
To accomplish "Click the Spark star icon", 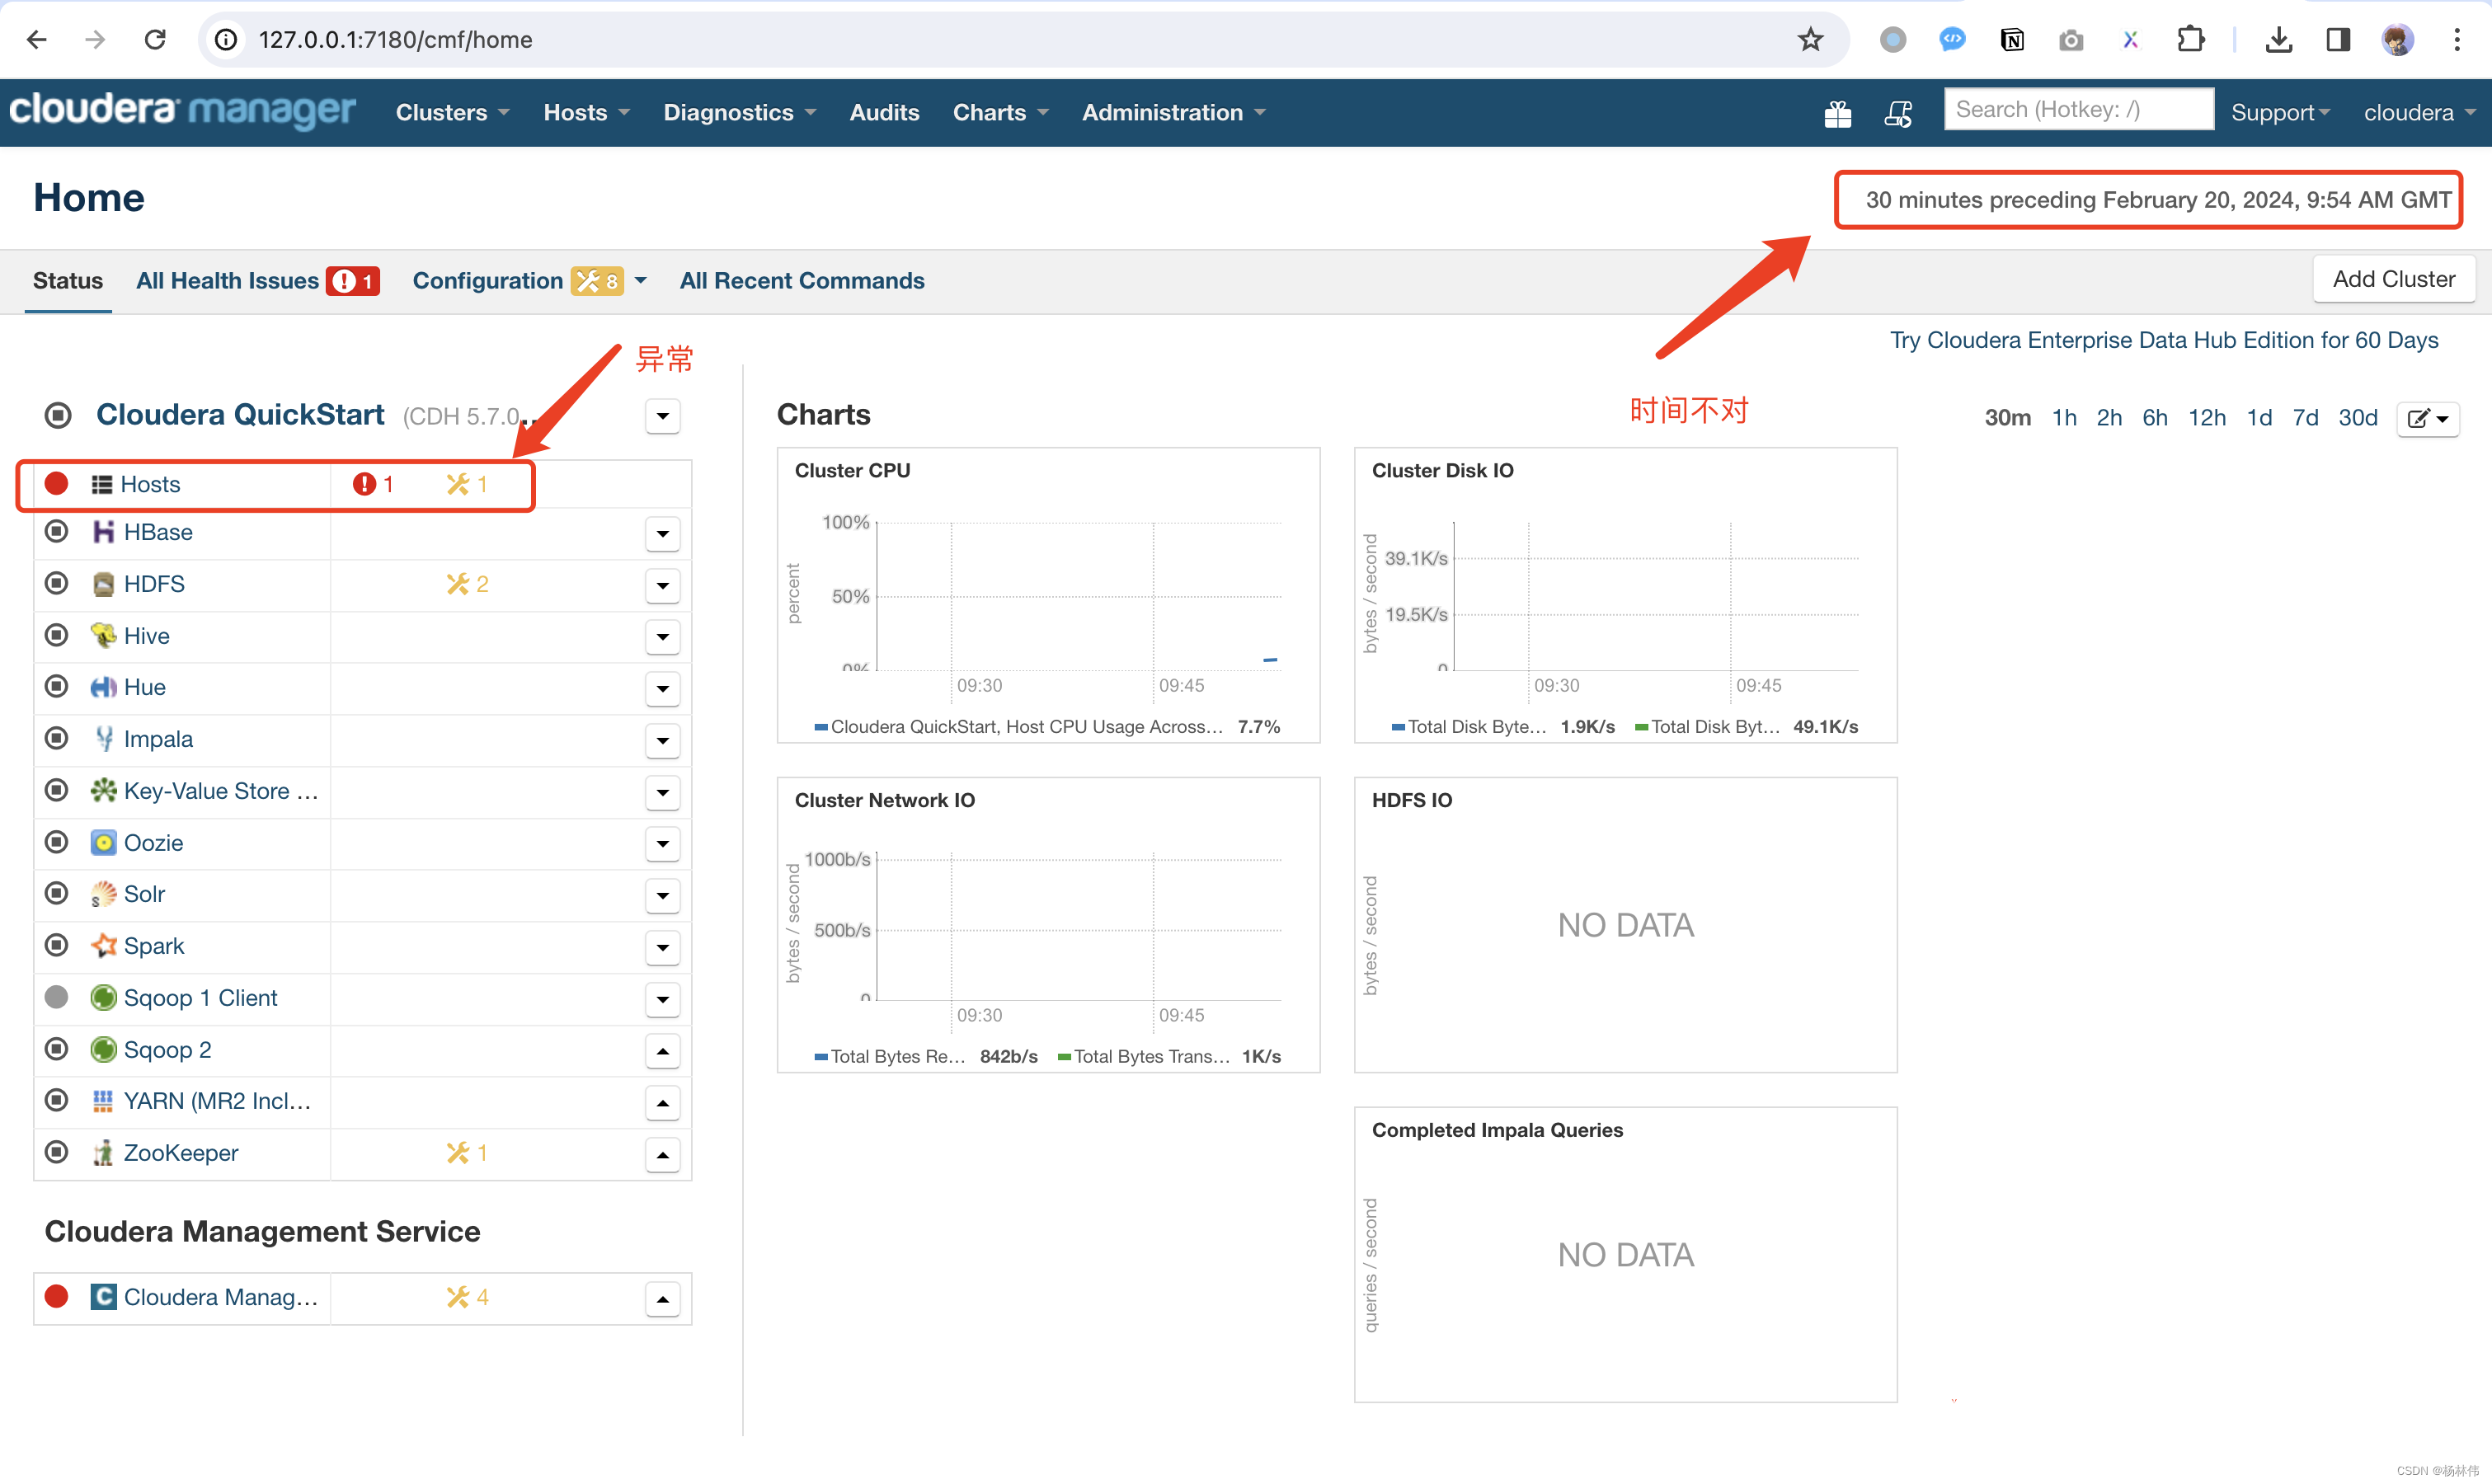I will [103, 946].
